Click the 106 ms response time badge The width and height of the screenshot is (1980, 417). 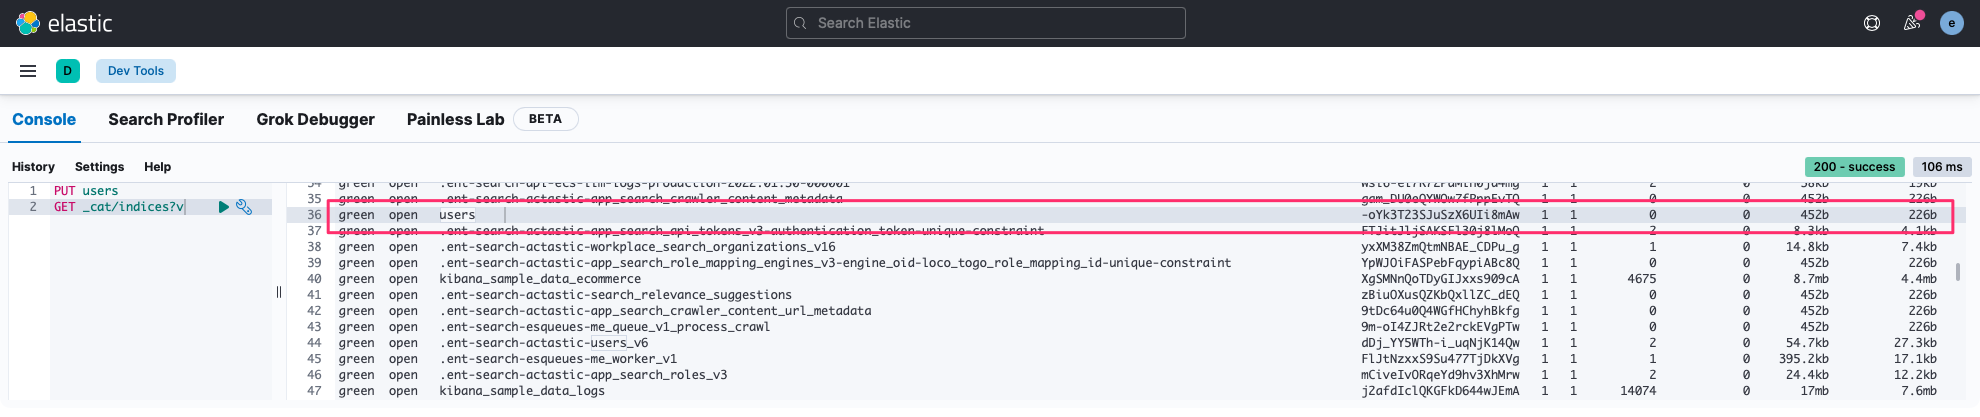click(x=1942, y=167)
